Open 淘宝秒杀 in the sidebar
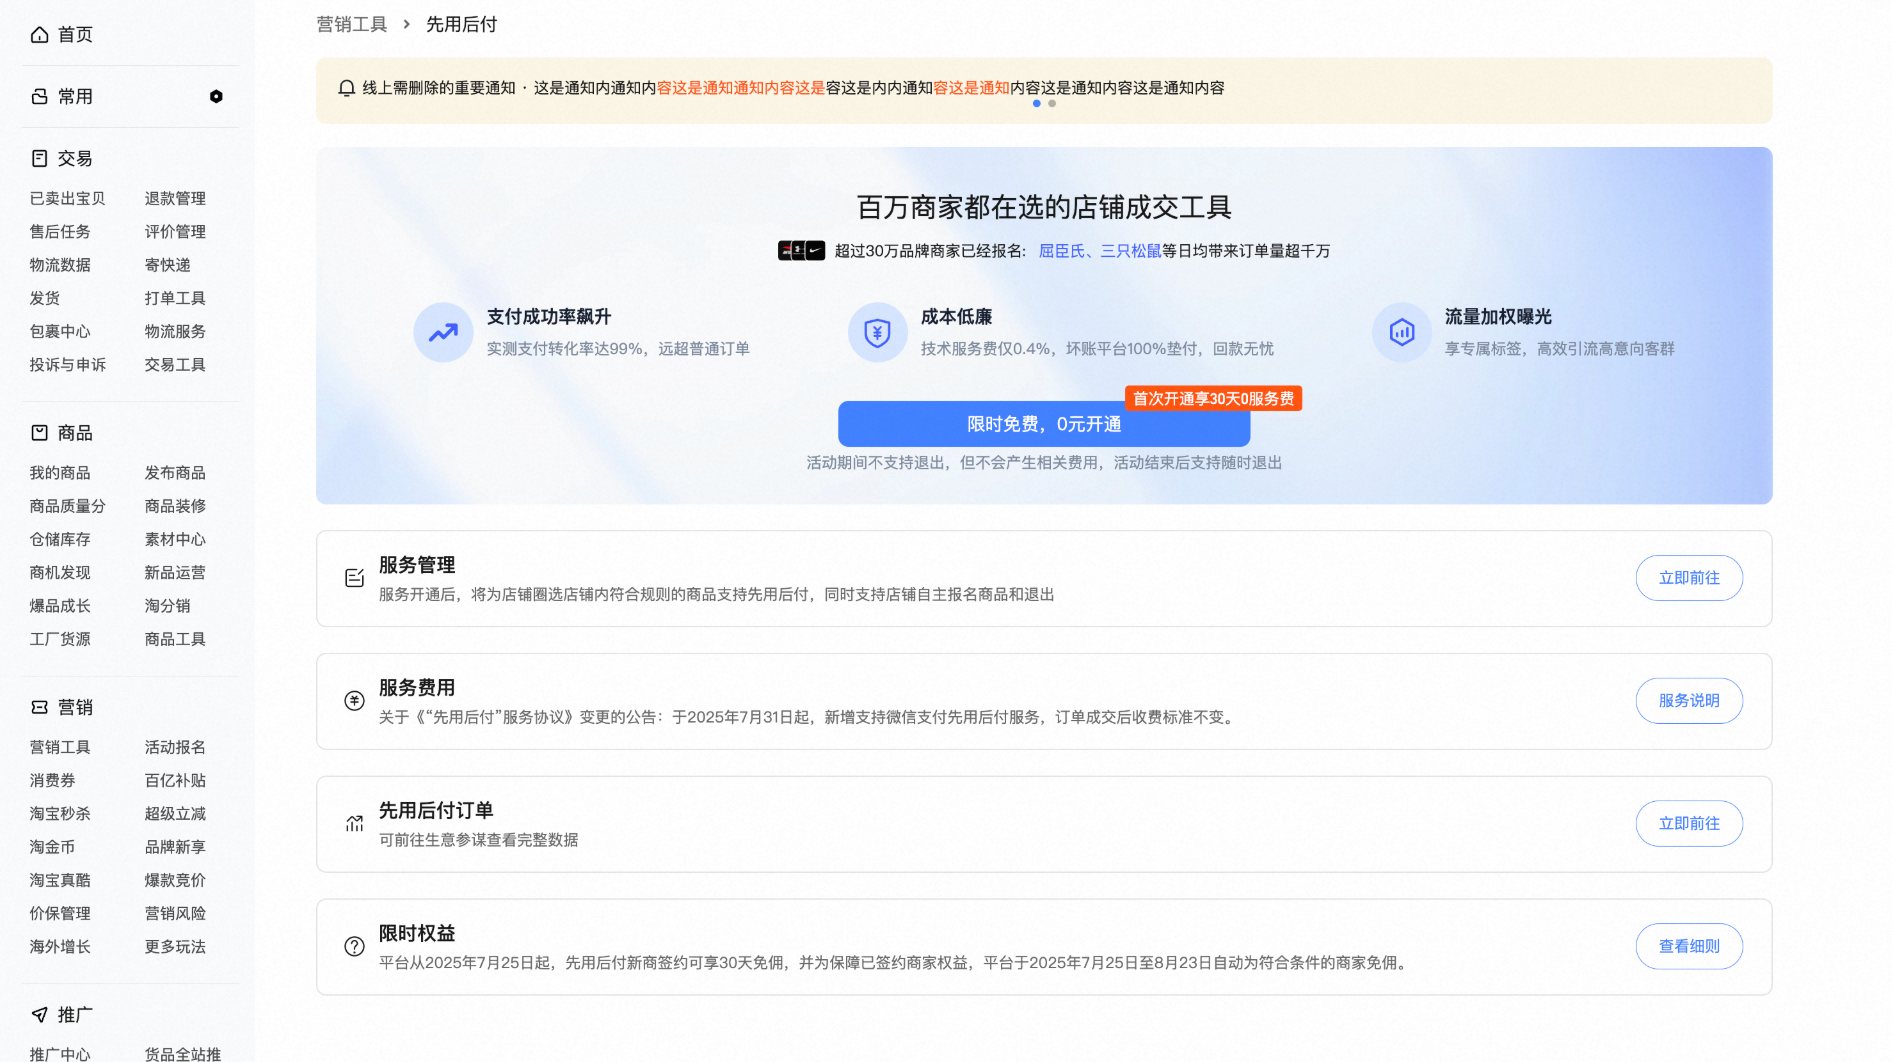Image resolution: width=1892 pixels, height=1062 pixels. click(x=60, y=814)
